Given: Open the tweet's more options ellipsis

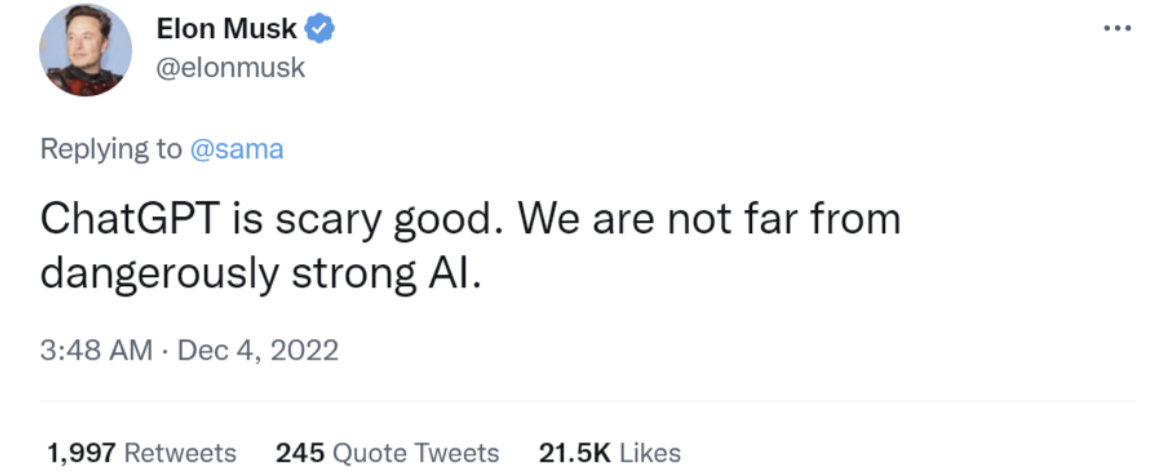Looking at the screenshot, I should (1115, 28).
